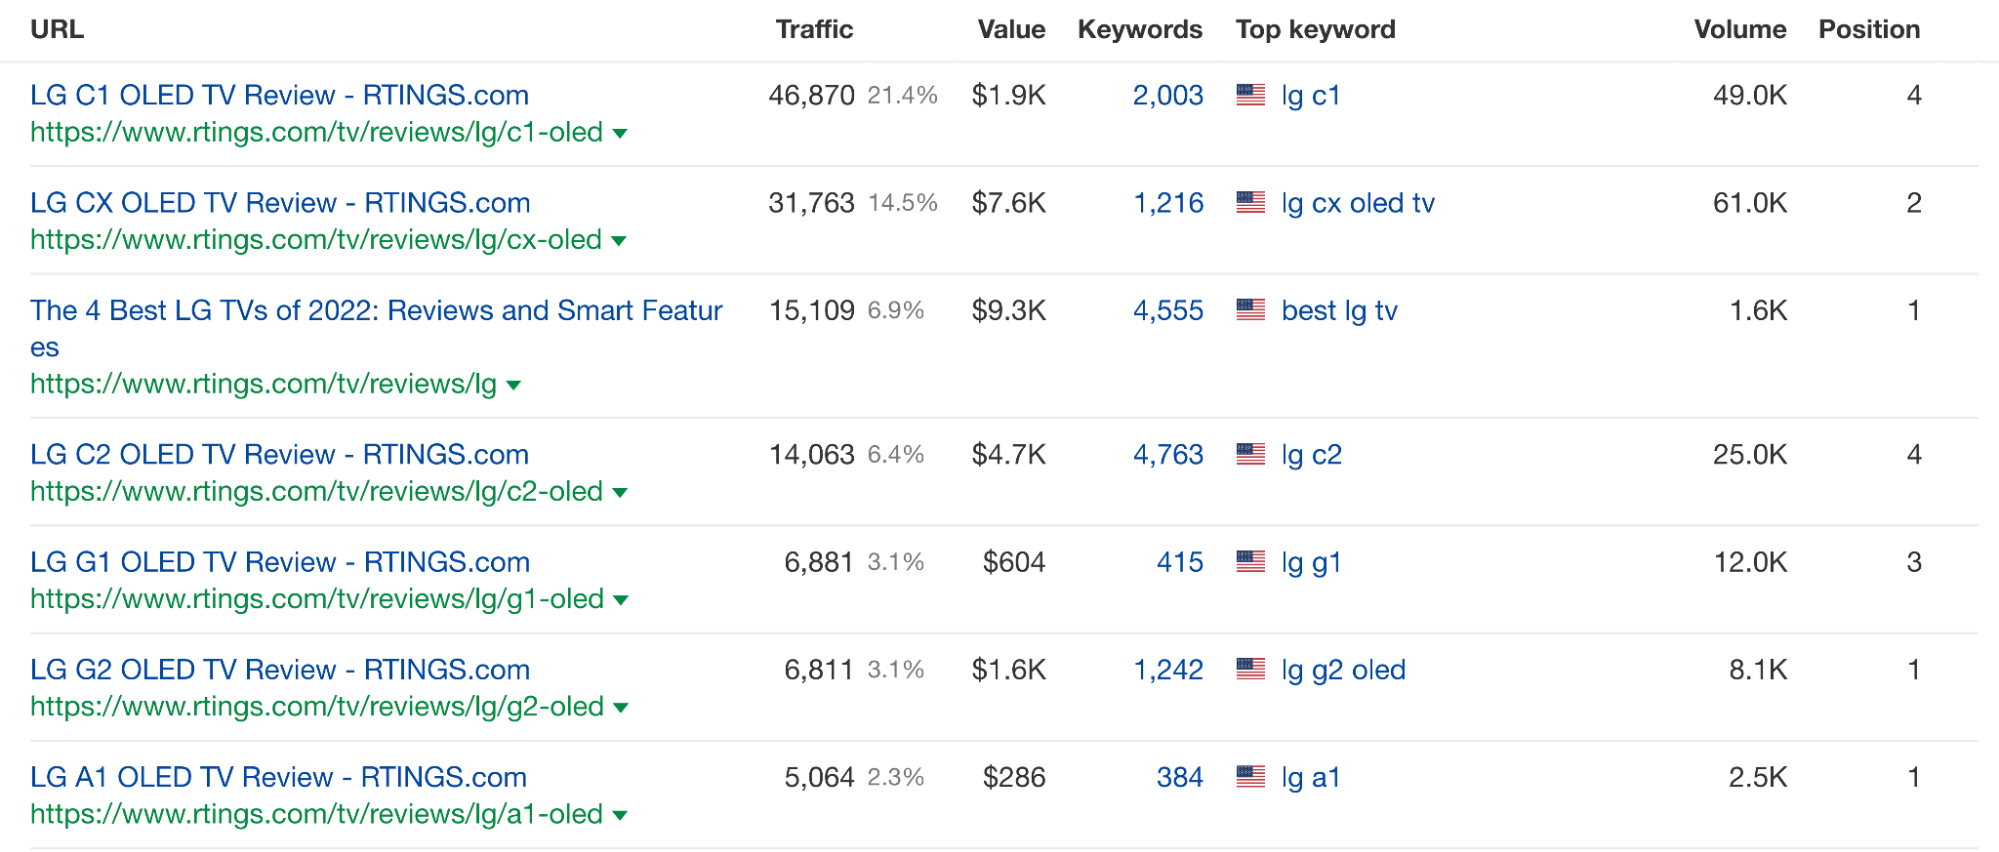
Task: Click the "1,216" keywords link for LG CX
Action: point(1168,203)
